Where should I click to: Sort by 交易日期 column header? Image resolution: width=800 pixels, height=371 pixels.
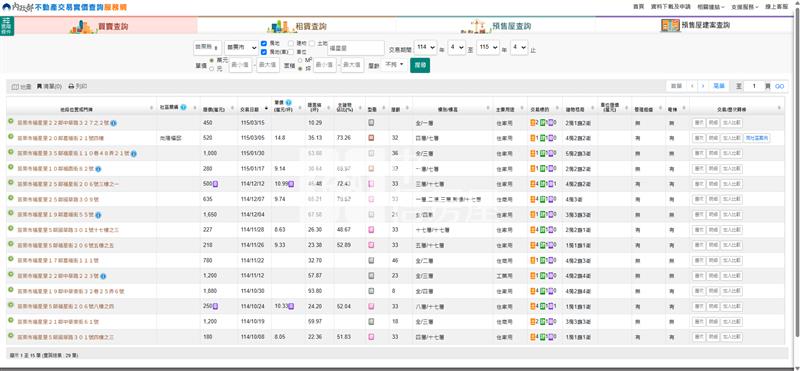coord(255,108)
